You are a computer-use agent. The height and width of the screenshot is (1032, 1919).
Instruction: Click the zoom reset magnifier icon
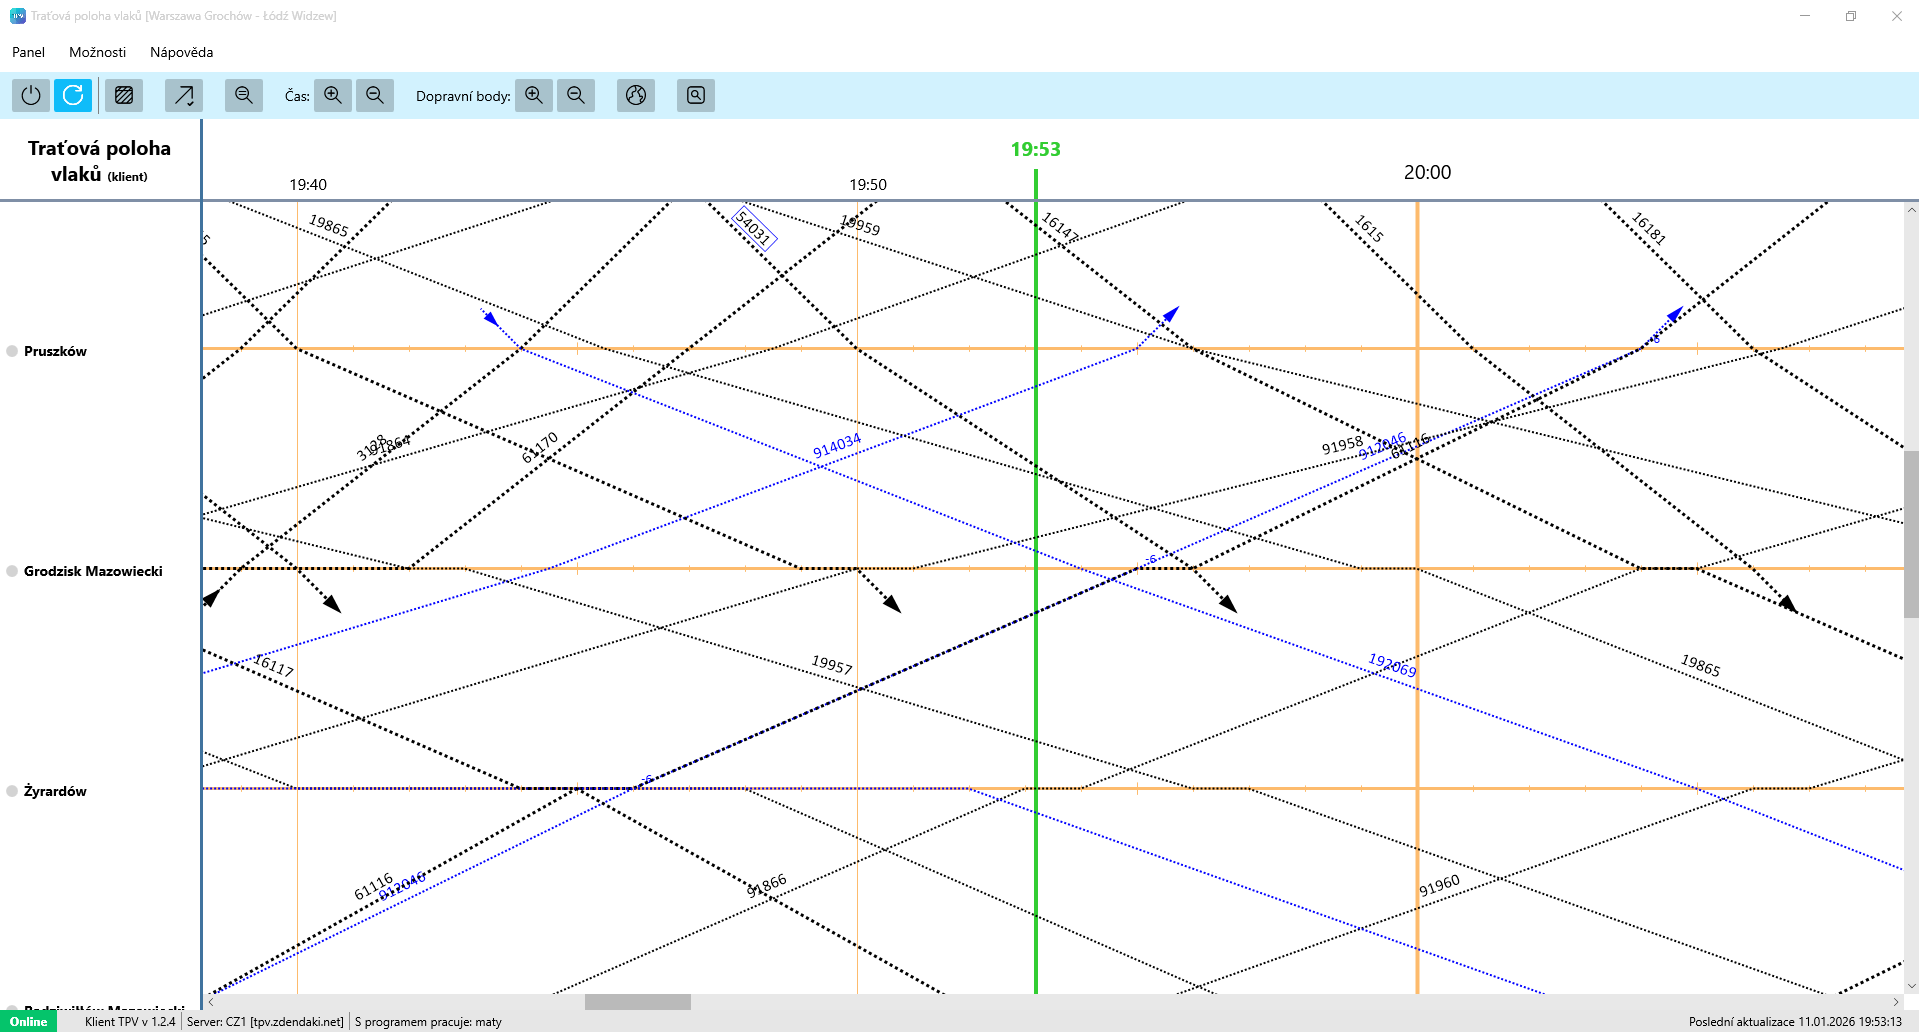(x=243, y=95)
